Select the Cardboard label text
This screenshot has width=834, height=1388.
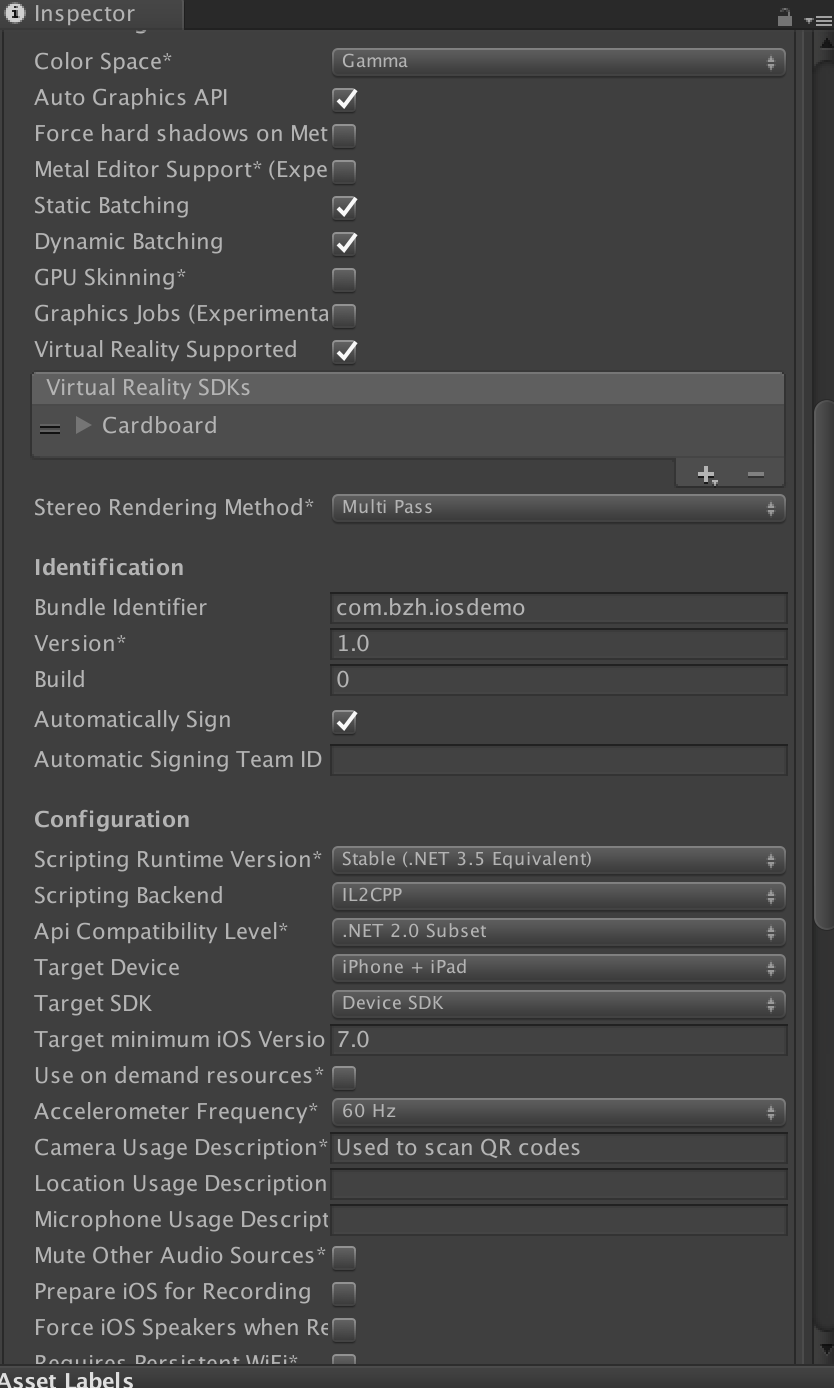159,426
